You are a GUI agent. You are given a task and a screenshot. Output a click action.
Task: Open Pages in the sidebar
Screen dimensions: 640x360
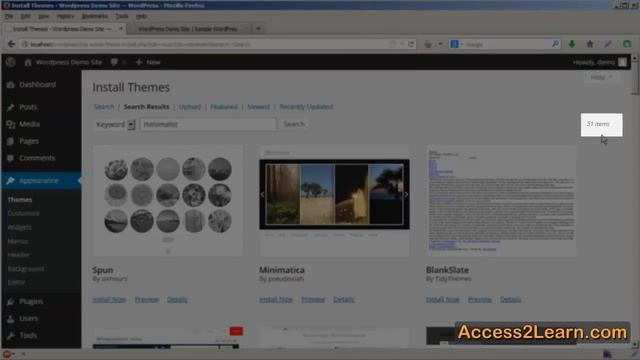pyautogui.click(x=29, y=141)
